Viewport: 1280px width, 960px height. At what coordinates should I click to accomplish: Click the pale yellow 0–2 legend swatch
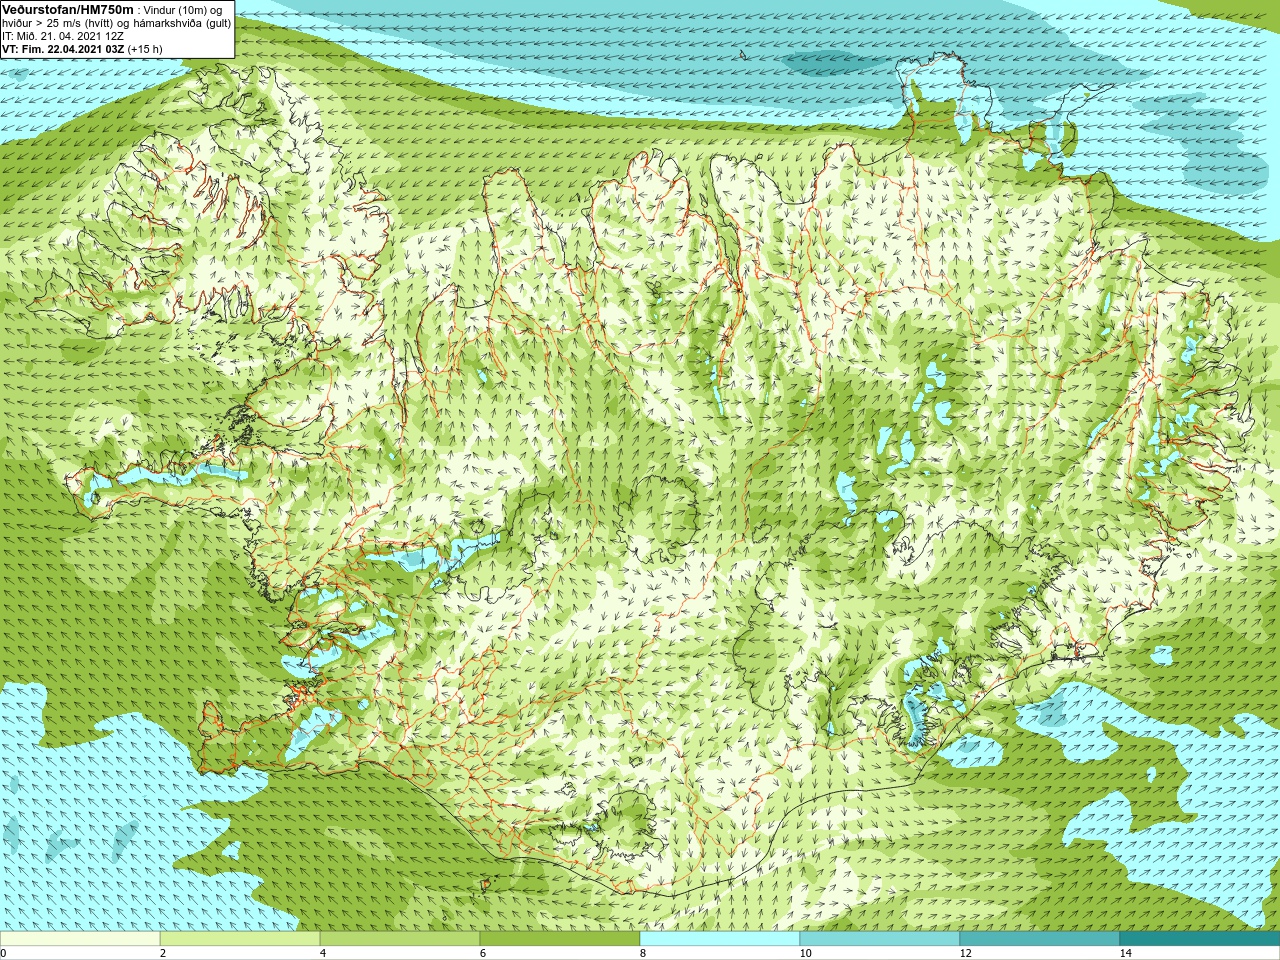80,939
